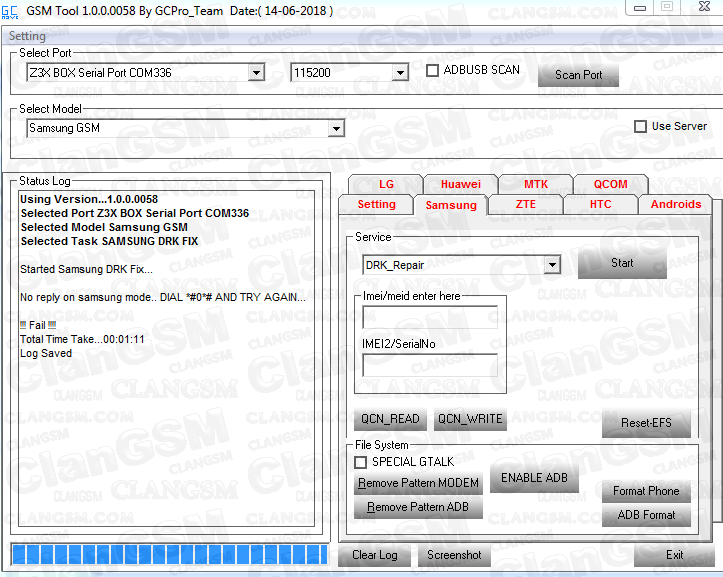Check the SPECIAL GTALK checkbox
The height and width of the screenshot is (577, 723).
tap(361, 462)
